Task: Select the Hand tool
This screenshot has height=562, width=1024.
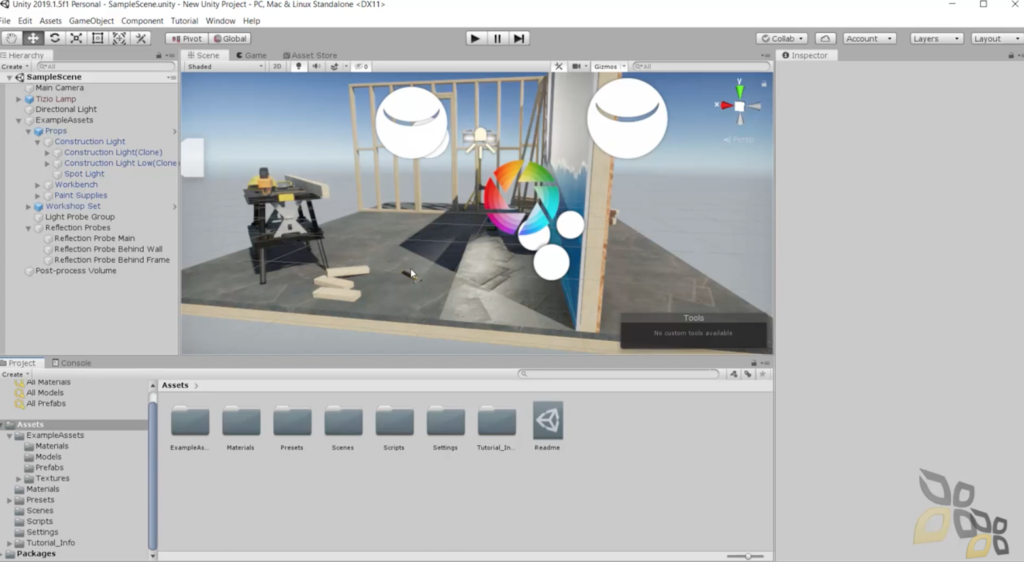Action: (x=11, y=39)
